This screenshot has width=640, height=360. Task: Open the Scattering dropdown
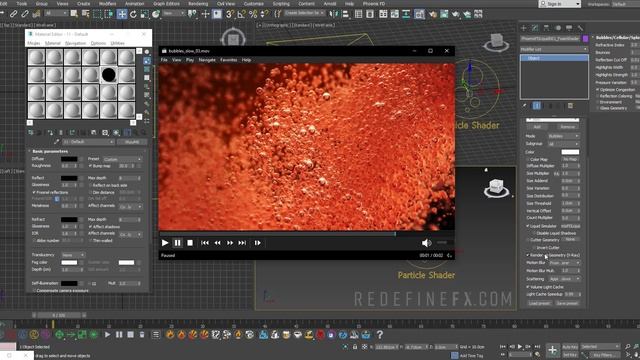point(564,279)
